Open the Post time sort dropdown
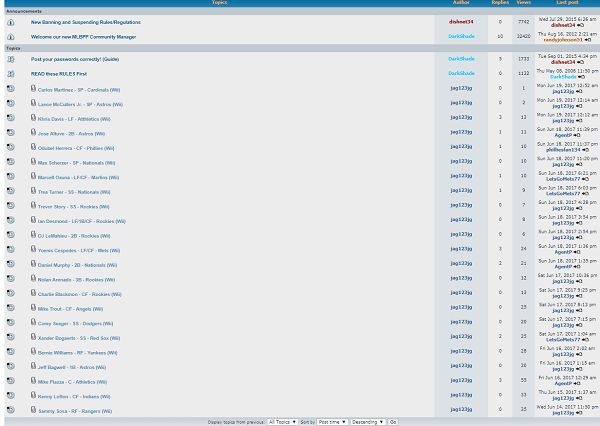 pos(332,422)
